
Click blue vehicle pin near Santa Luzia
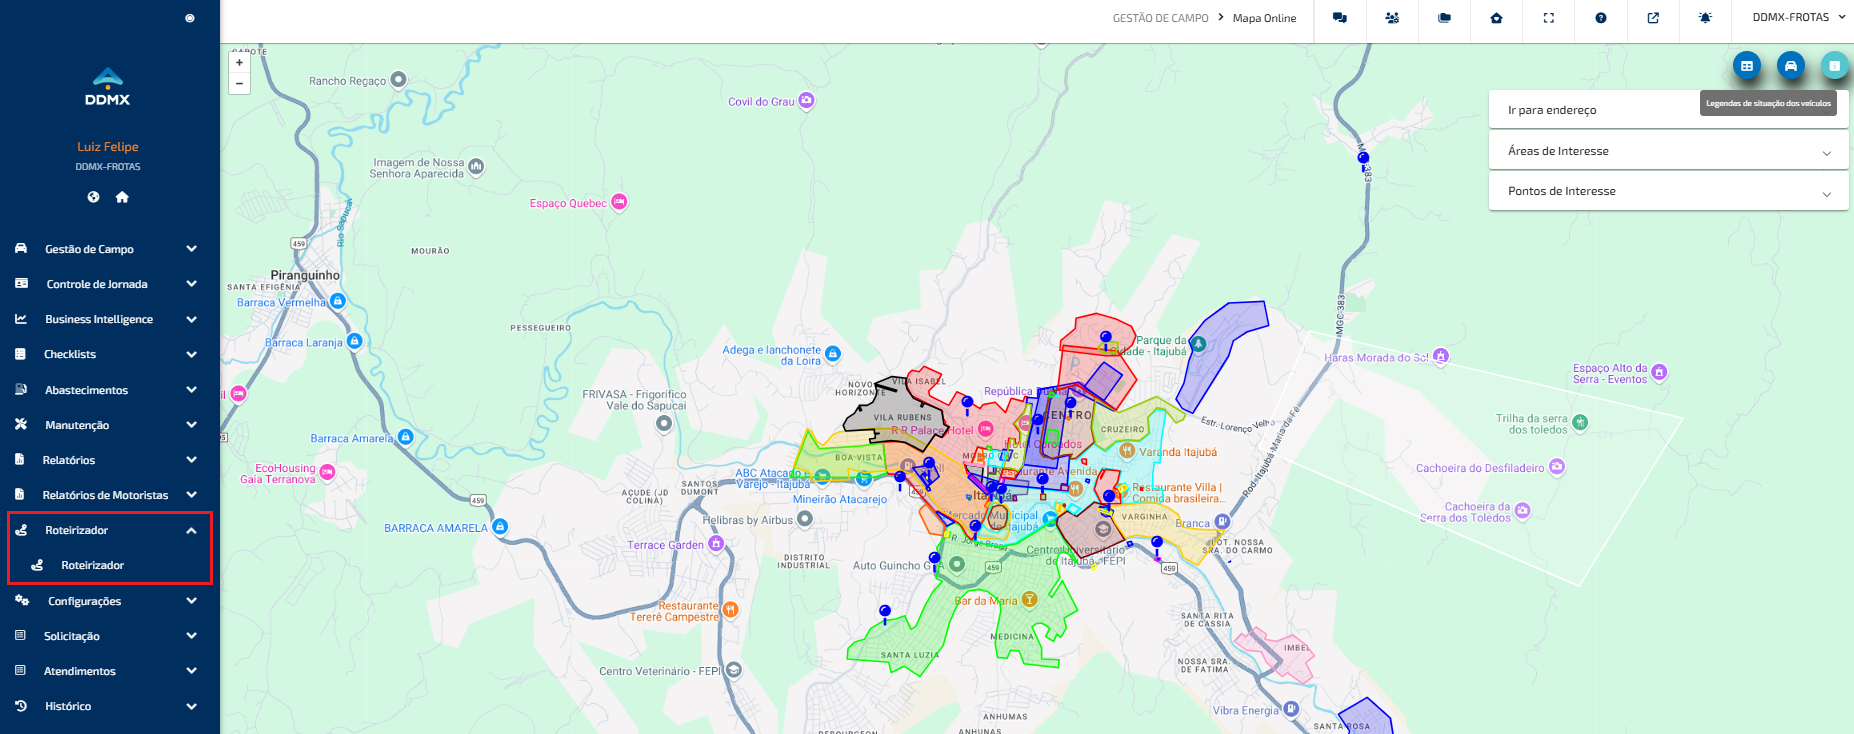tap(885, 613)
